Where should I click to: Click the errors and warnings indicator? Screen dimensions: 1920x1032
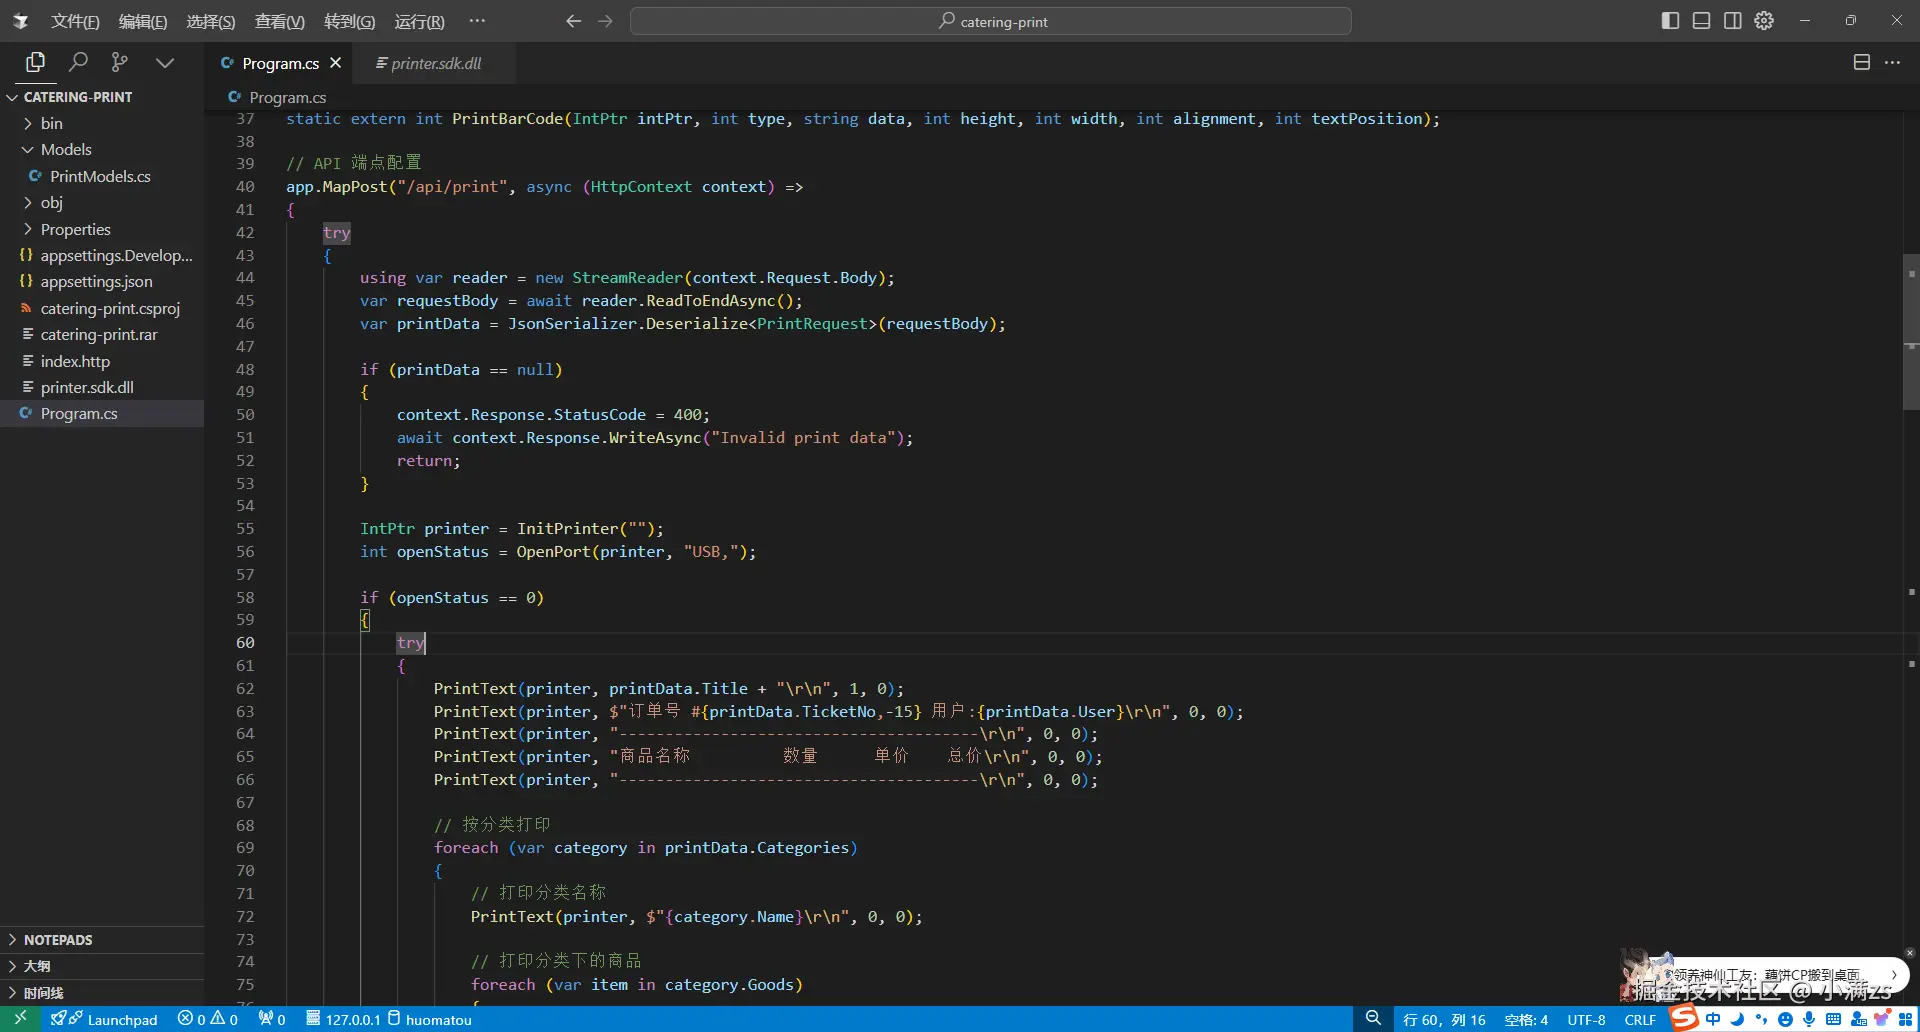pyautogui.click(x=208, y=1019)
